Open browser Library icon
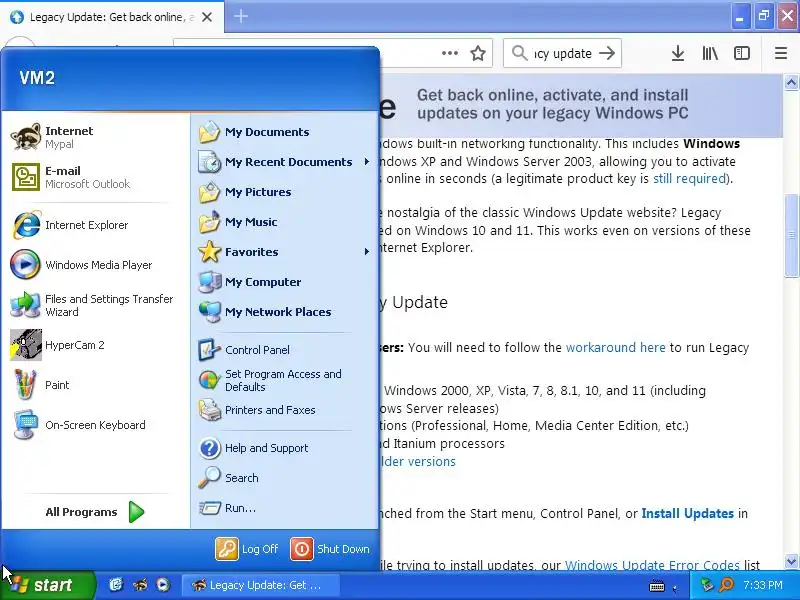 [710, 53]
